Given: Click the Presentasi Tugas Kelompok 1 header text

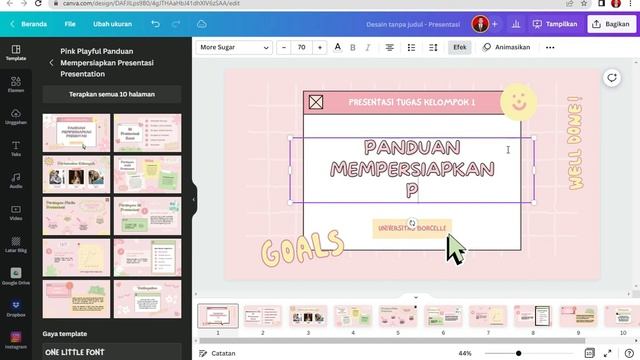Looking at the screenshot, I should pyautogui.click(x=412, y=102).
